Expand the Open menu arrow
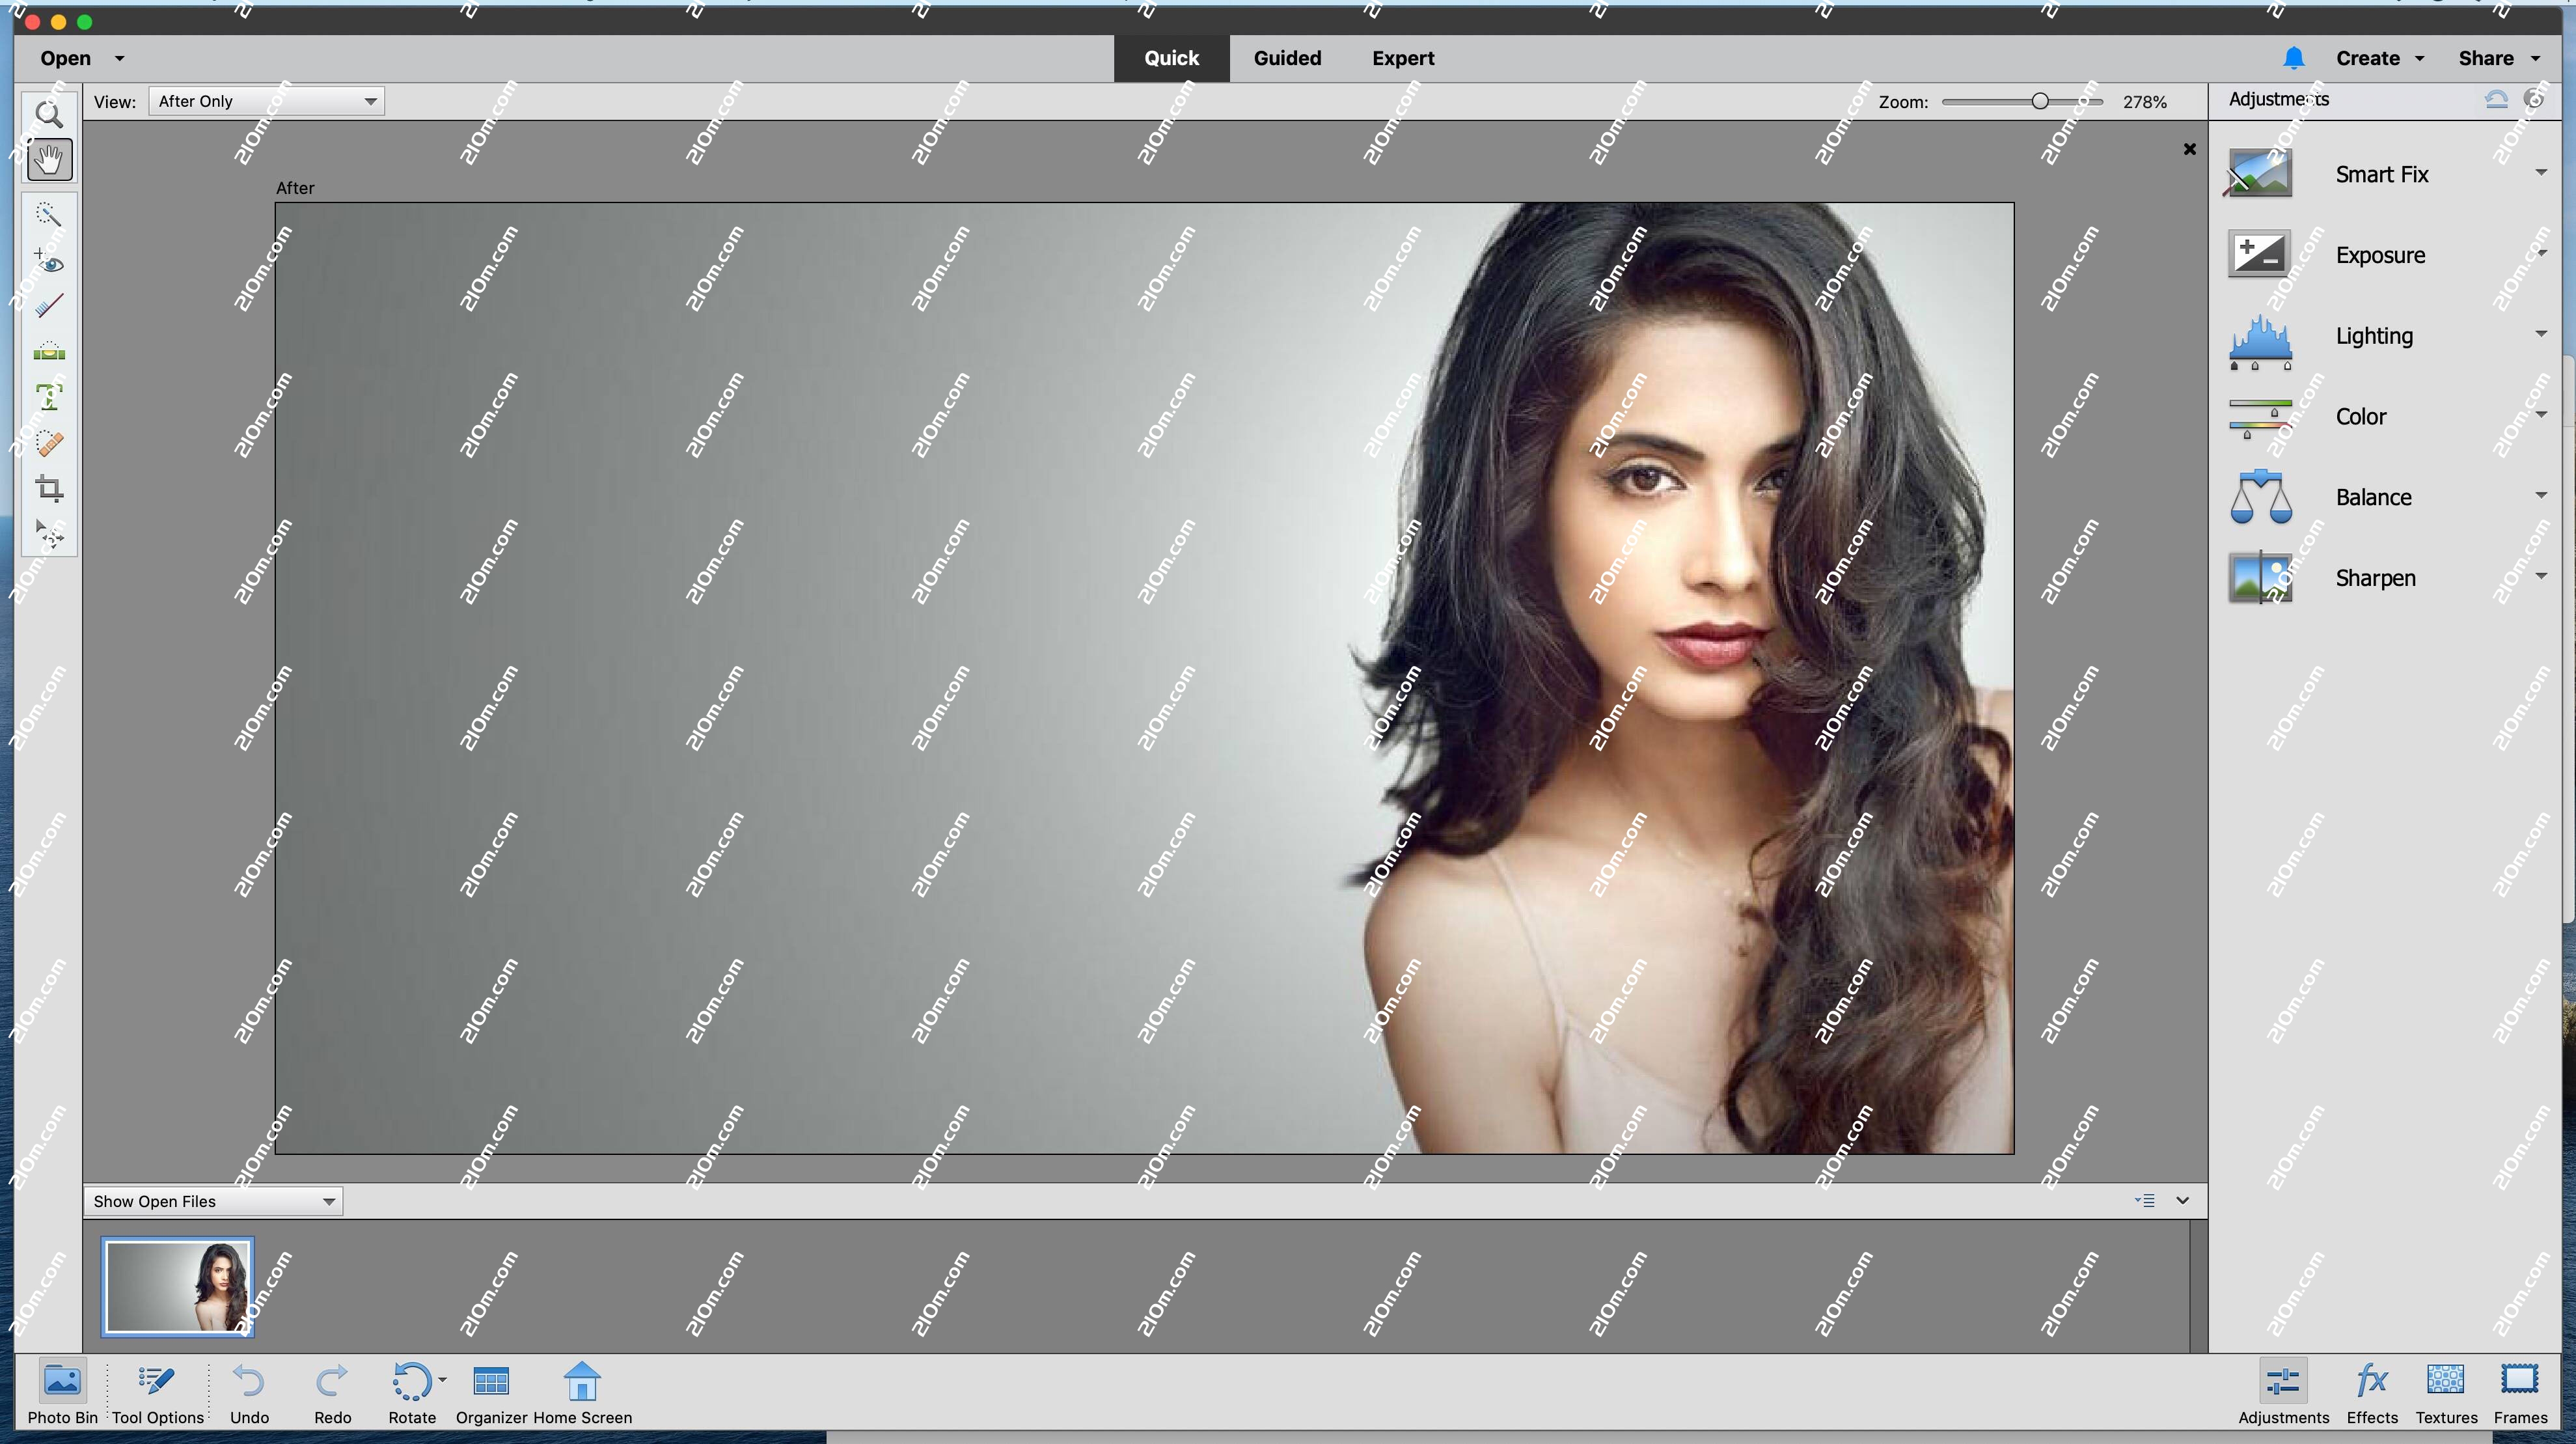Screen dimensions: 2576x1444 (x=120, y=58)
